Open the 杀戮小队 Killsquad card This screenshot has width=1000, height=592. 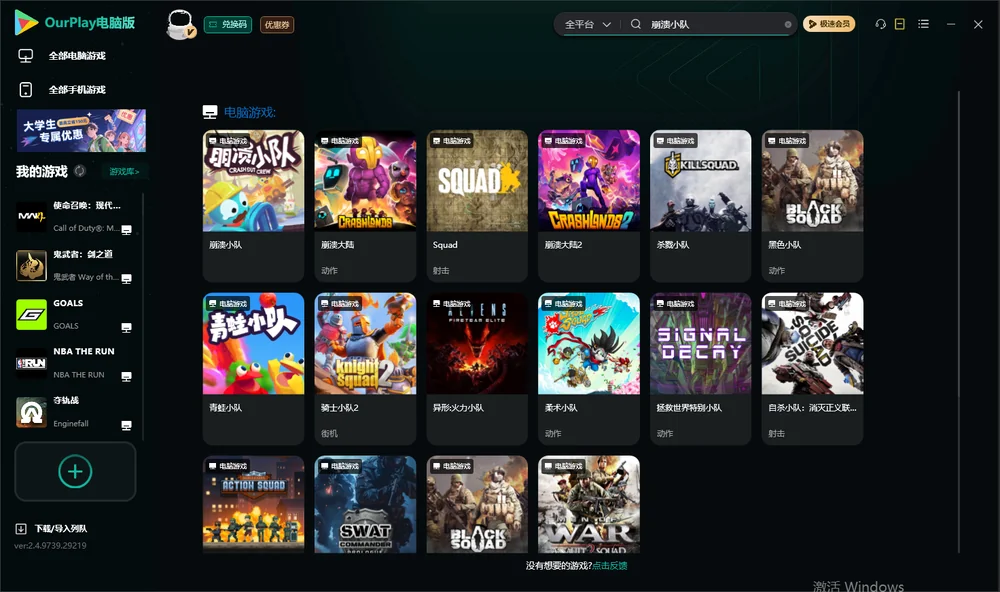(700, 205)
